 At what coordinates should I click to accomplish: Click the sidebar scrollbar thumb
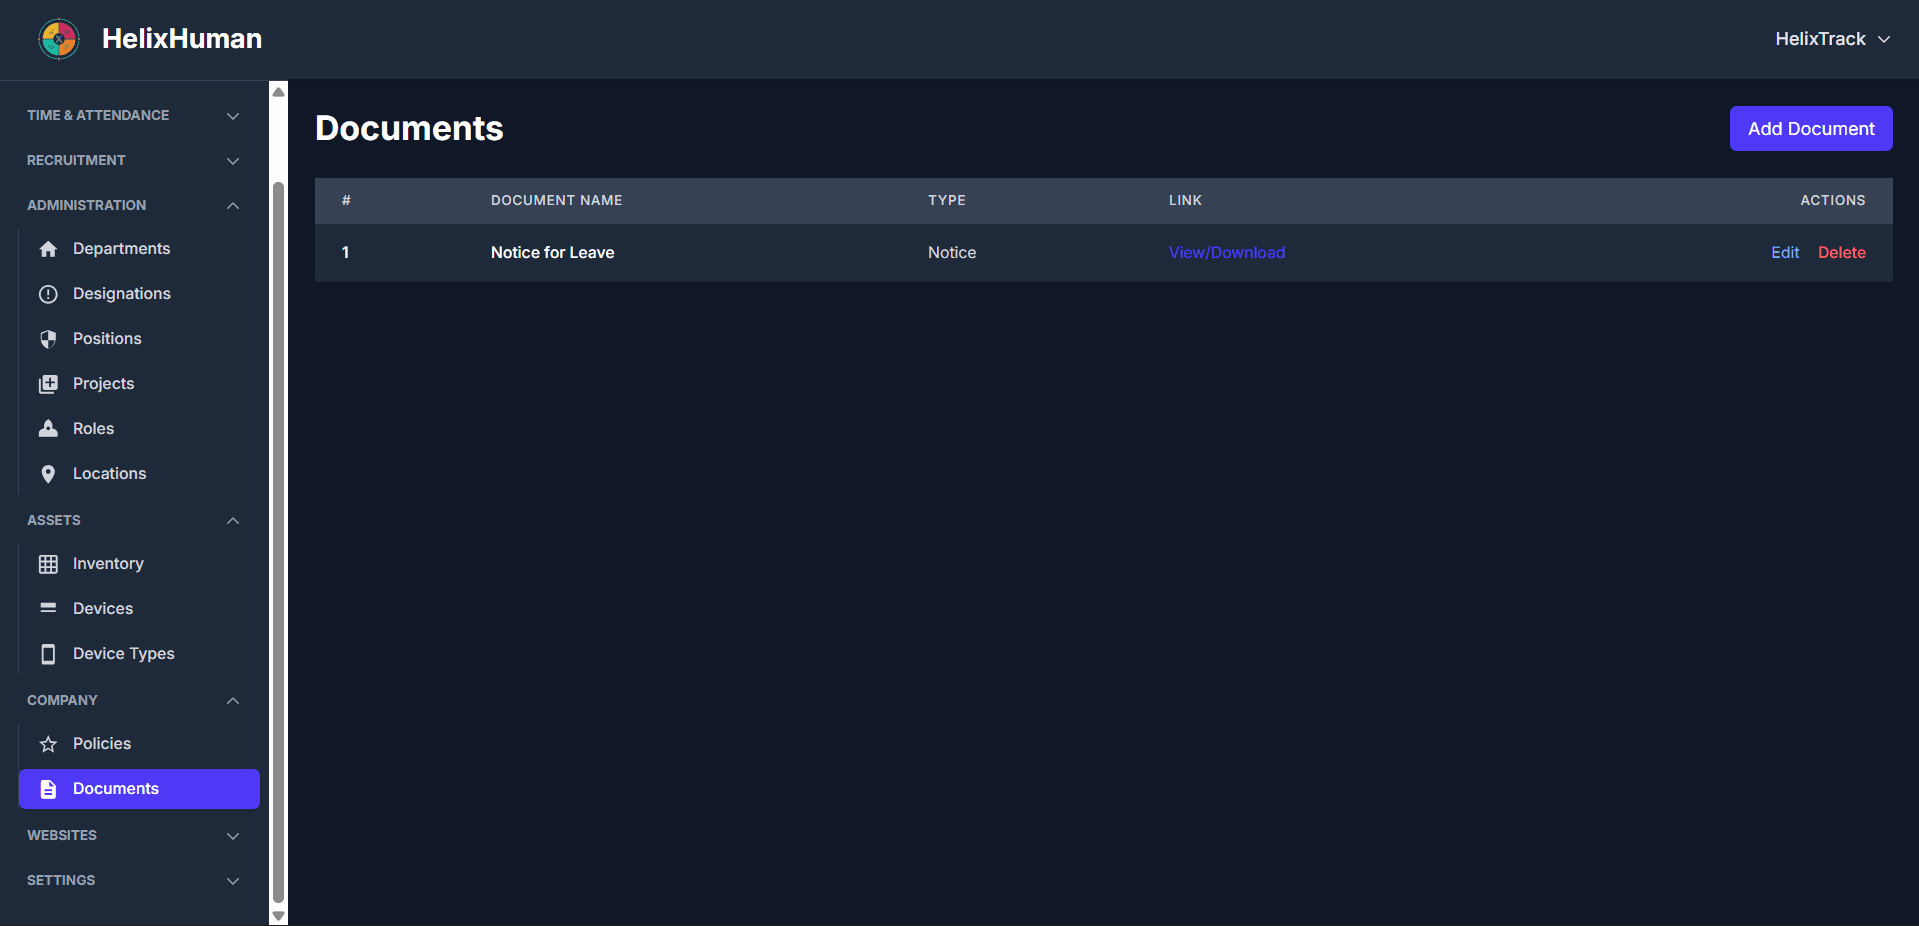[279, 542]
